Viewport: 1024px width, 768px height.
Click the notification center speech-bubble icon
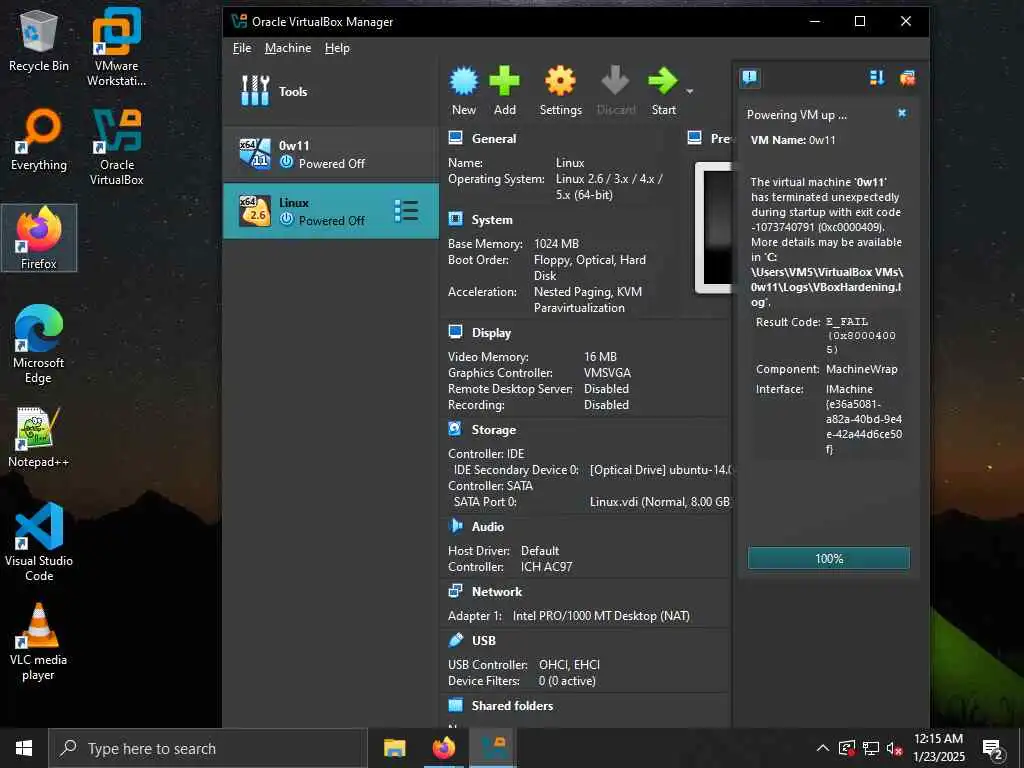(x=750, y=78)
